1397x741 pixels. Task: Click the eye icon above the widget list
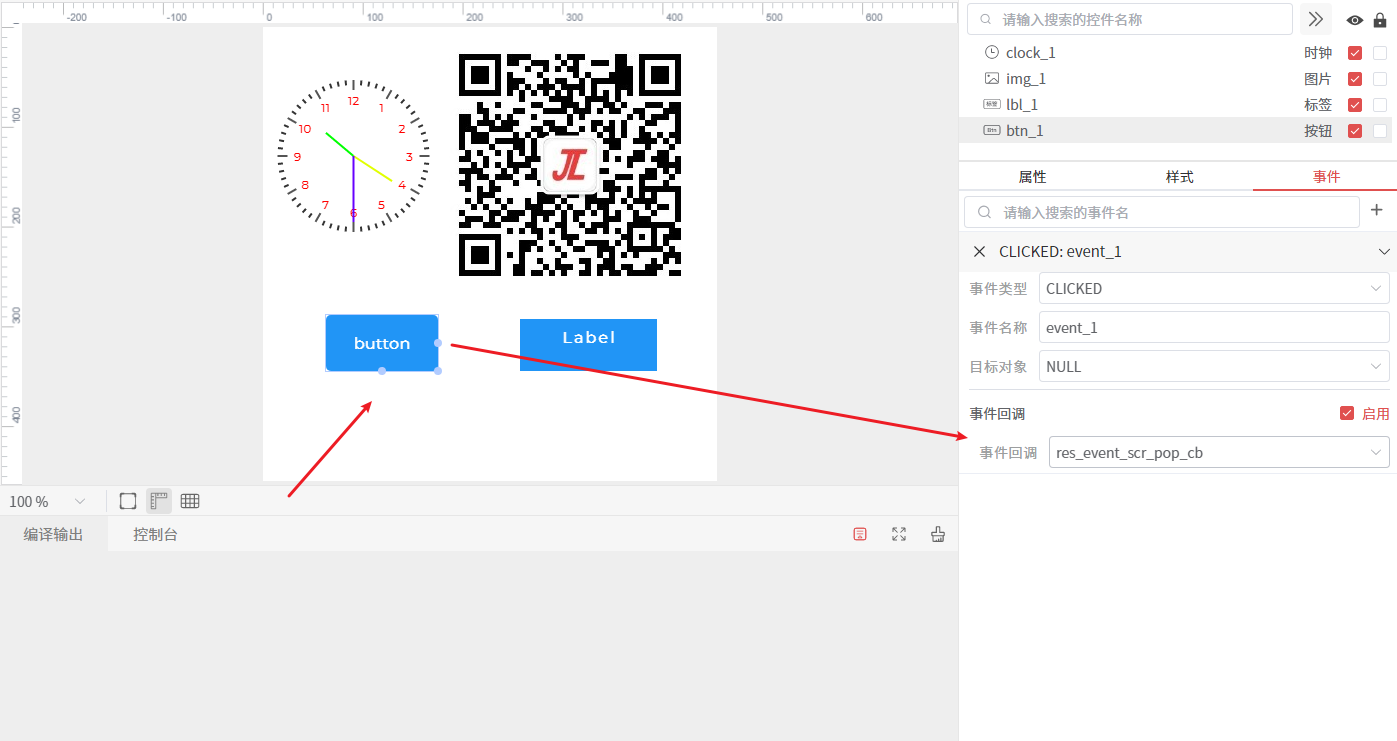pyautogui.click(x=1355, y=20)
